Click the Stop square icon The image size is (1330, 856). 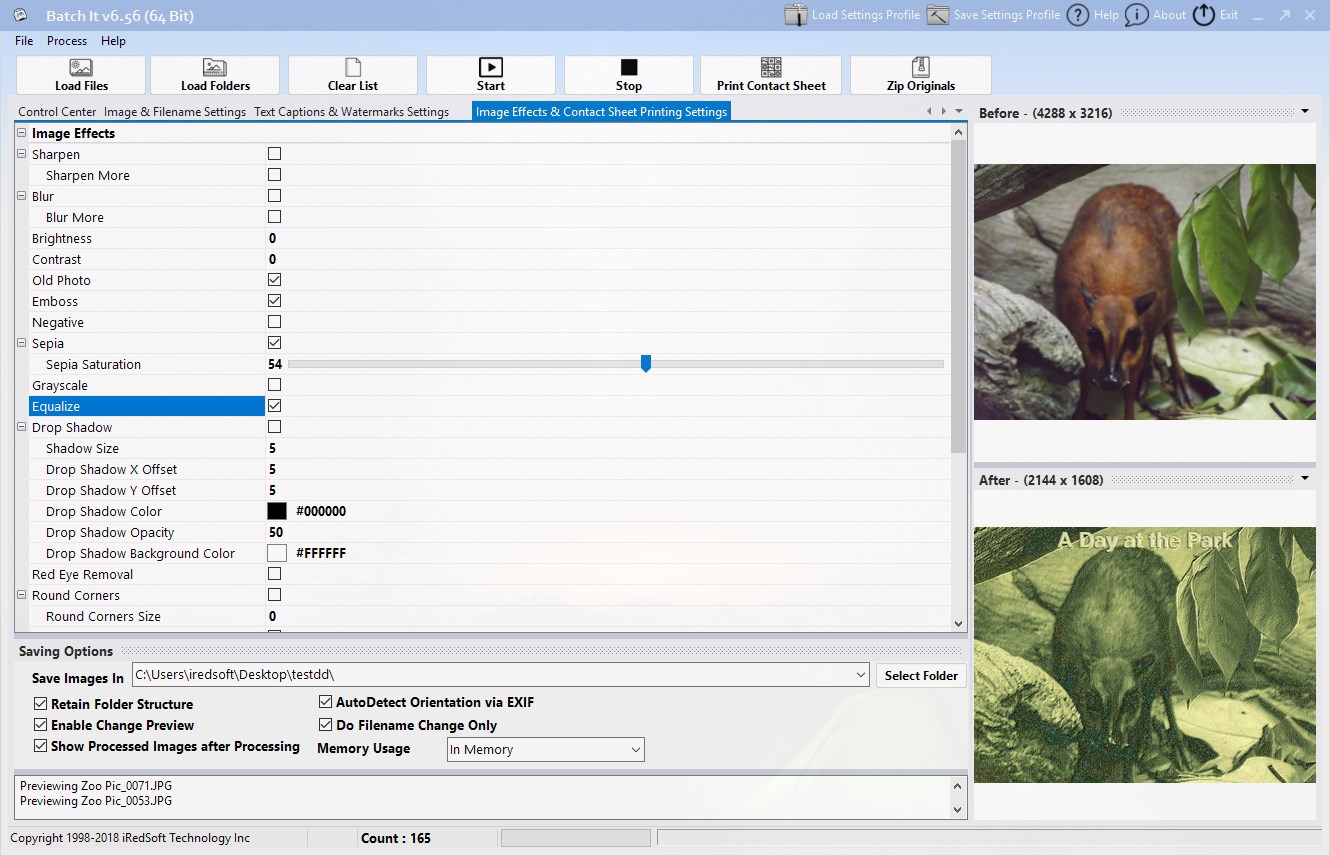tap(629, 67)
